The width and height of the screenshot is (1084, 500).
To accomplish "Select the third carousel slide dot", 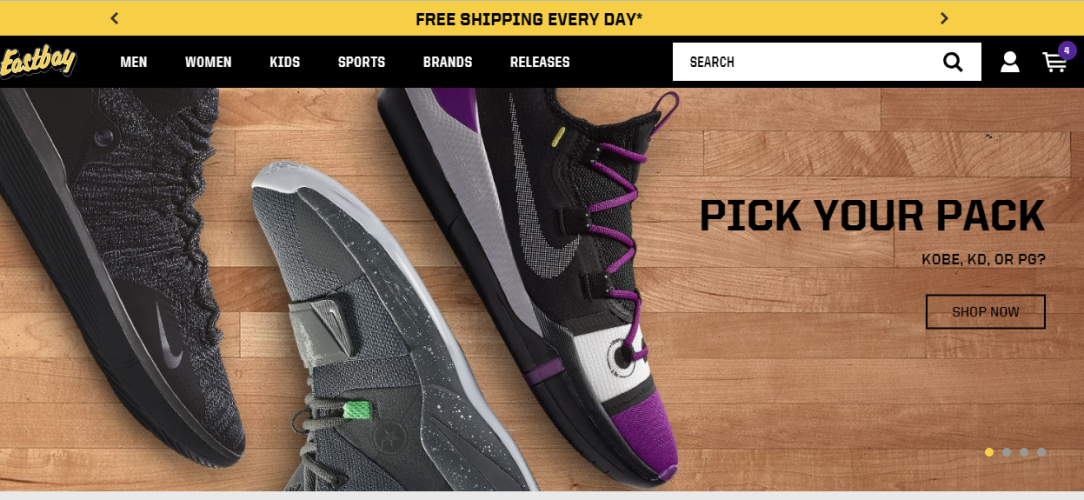I will 1024,452.
